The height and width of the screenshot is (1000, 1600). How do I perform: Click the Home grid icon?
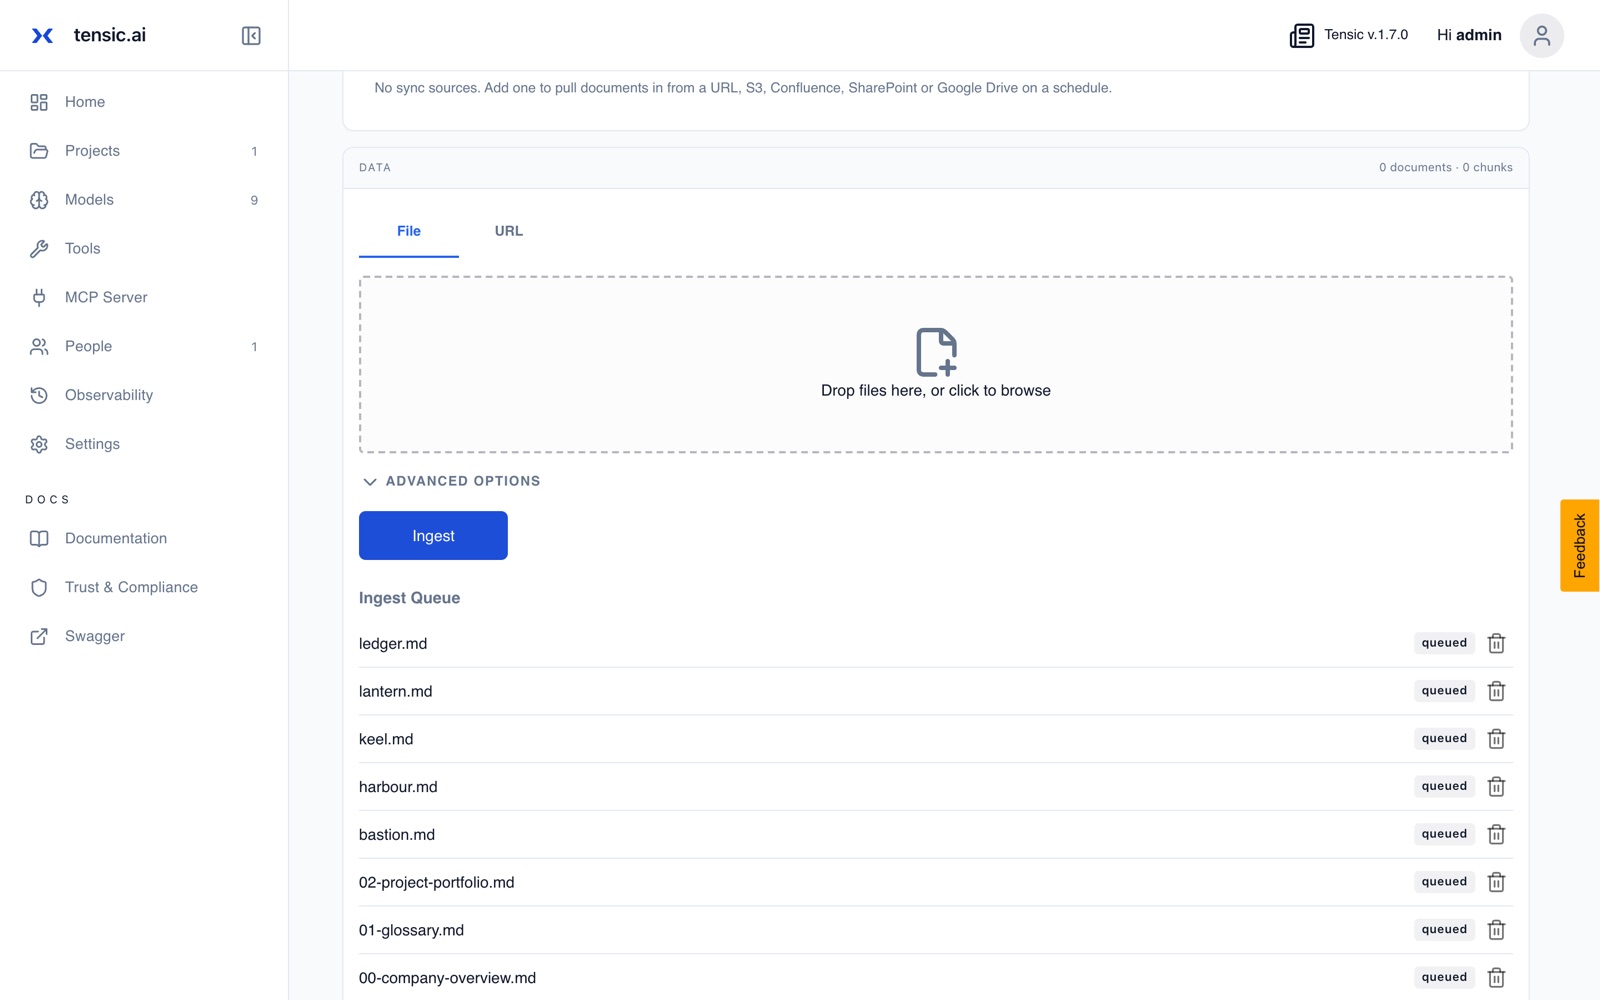point(39,102)
